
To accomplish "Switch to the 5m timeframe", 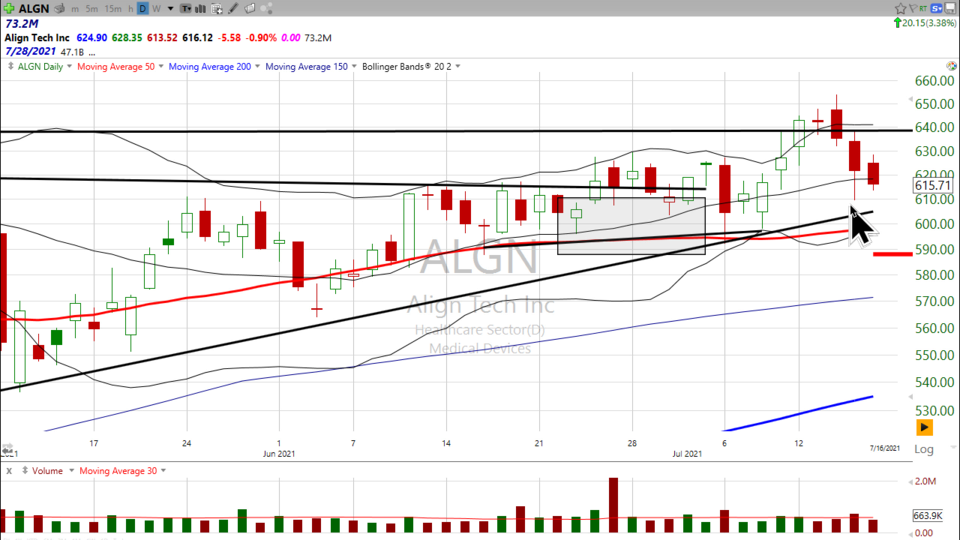I will tap(91, 9).
